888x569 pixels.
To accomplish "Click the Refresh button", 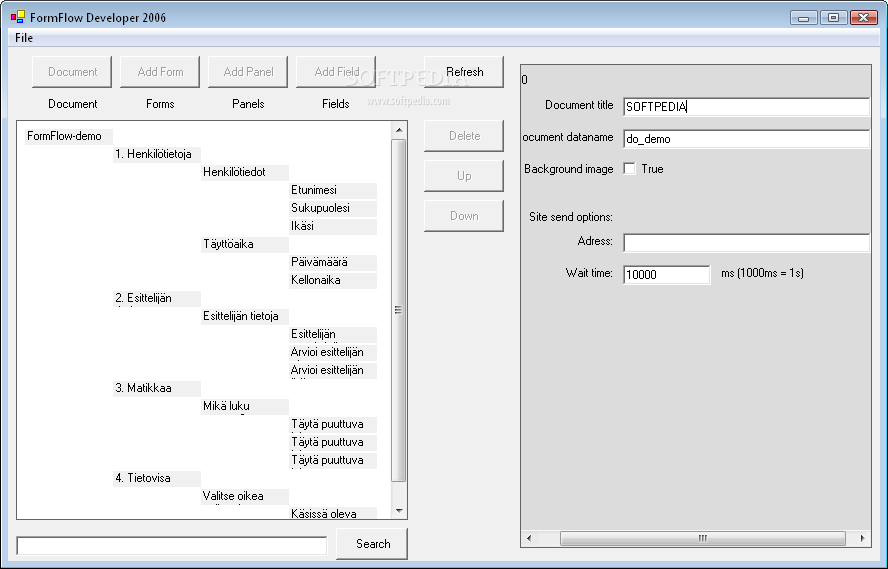I will click(x=464, y=72).
